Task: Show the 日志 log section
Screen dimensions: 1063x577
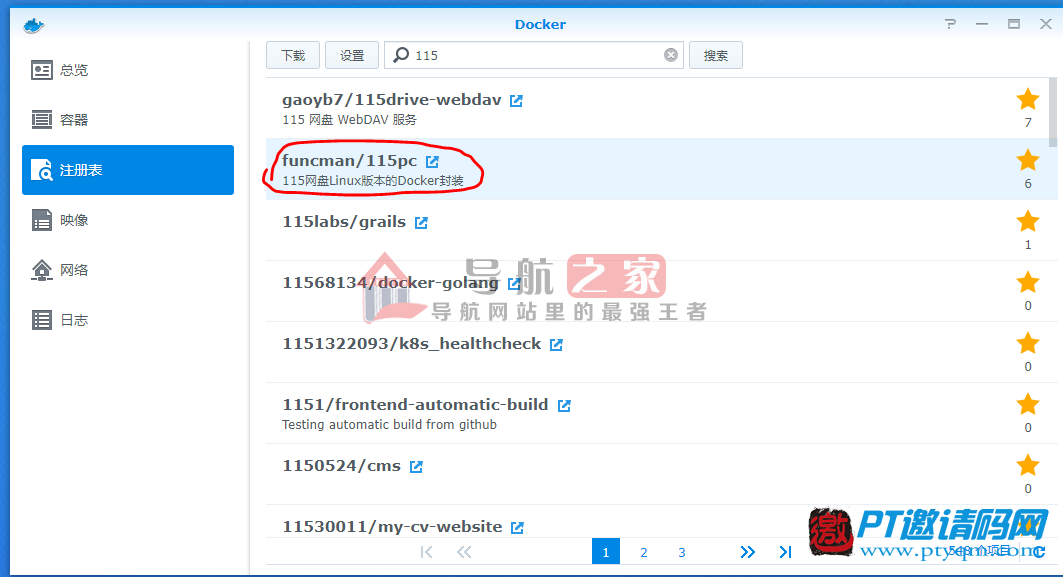Action: tap(127, 320)
